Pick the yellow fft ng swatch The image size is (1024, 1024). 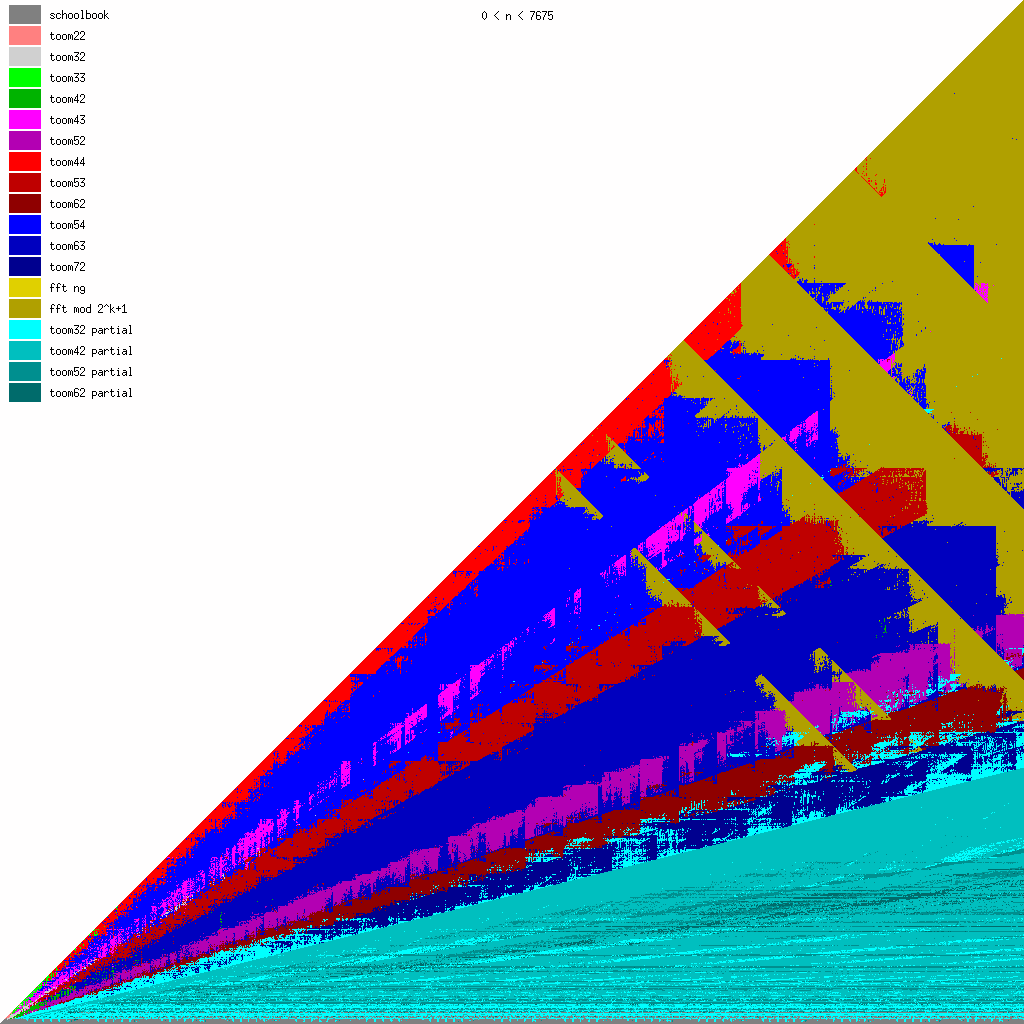point(25,287)
